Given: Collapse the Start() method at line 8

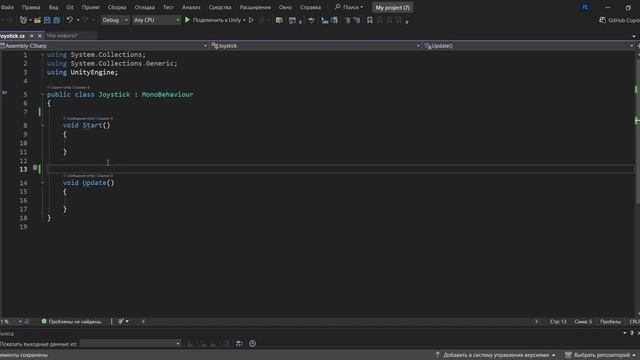Looking at the screenshot, I should 42,125.
